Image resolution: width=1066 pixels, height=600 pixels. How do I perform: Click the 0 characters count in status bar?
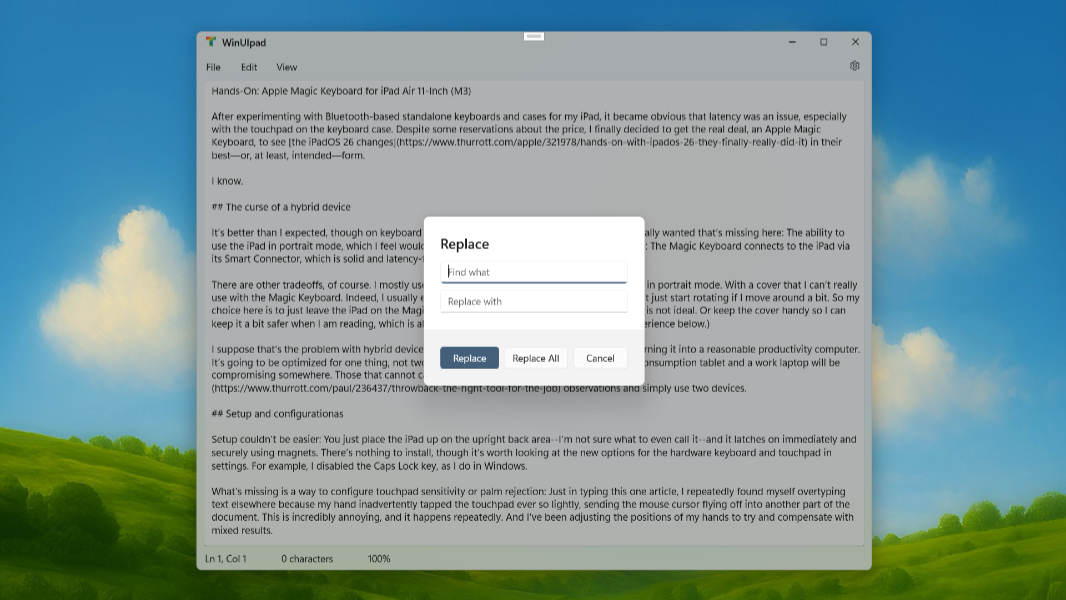(x=307, y=558)
